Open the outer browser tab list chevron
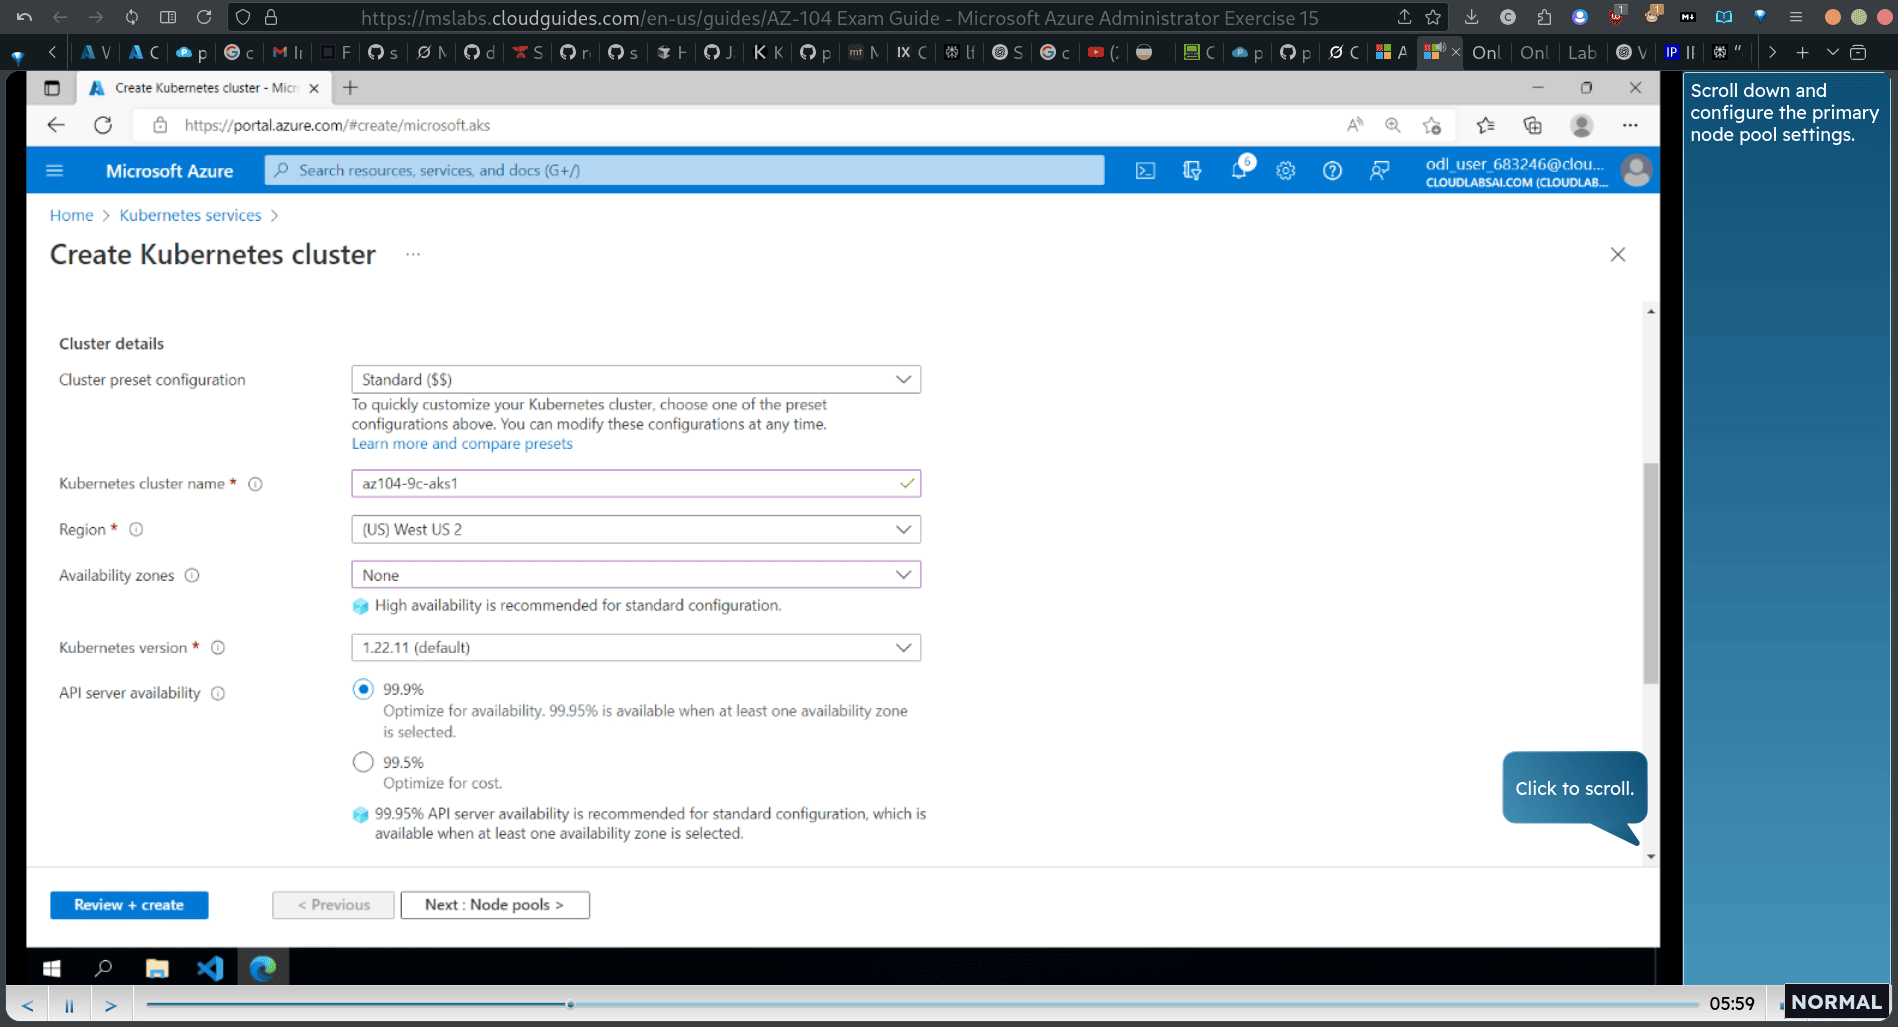 click(x=1832, y=52)
